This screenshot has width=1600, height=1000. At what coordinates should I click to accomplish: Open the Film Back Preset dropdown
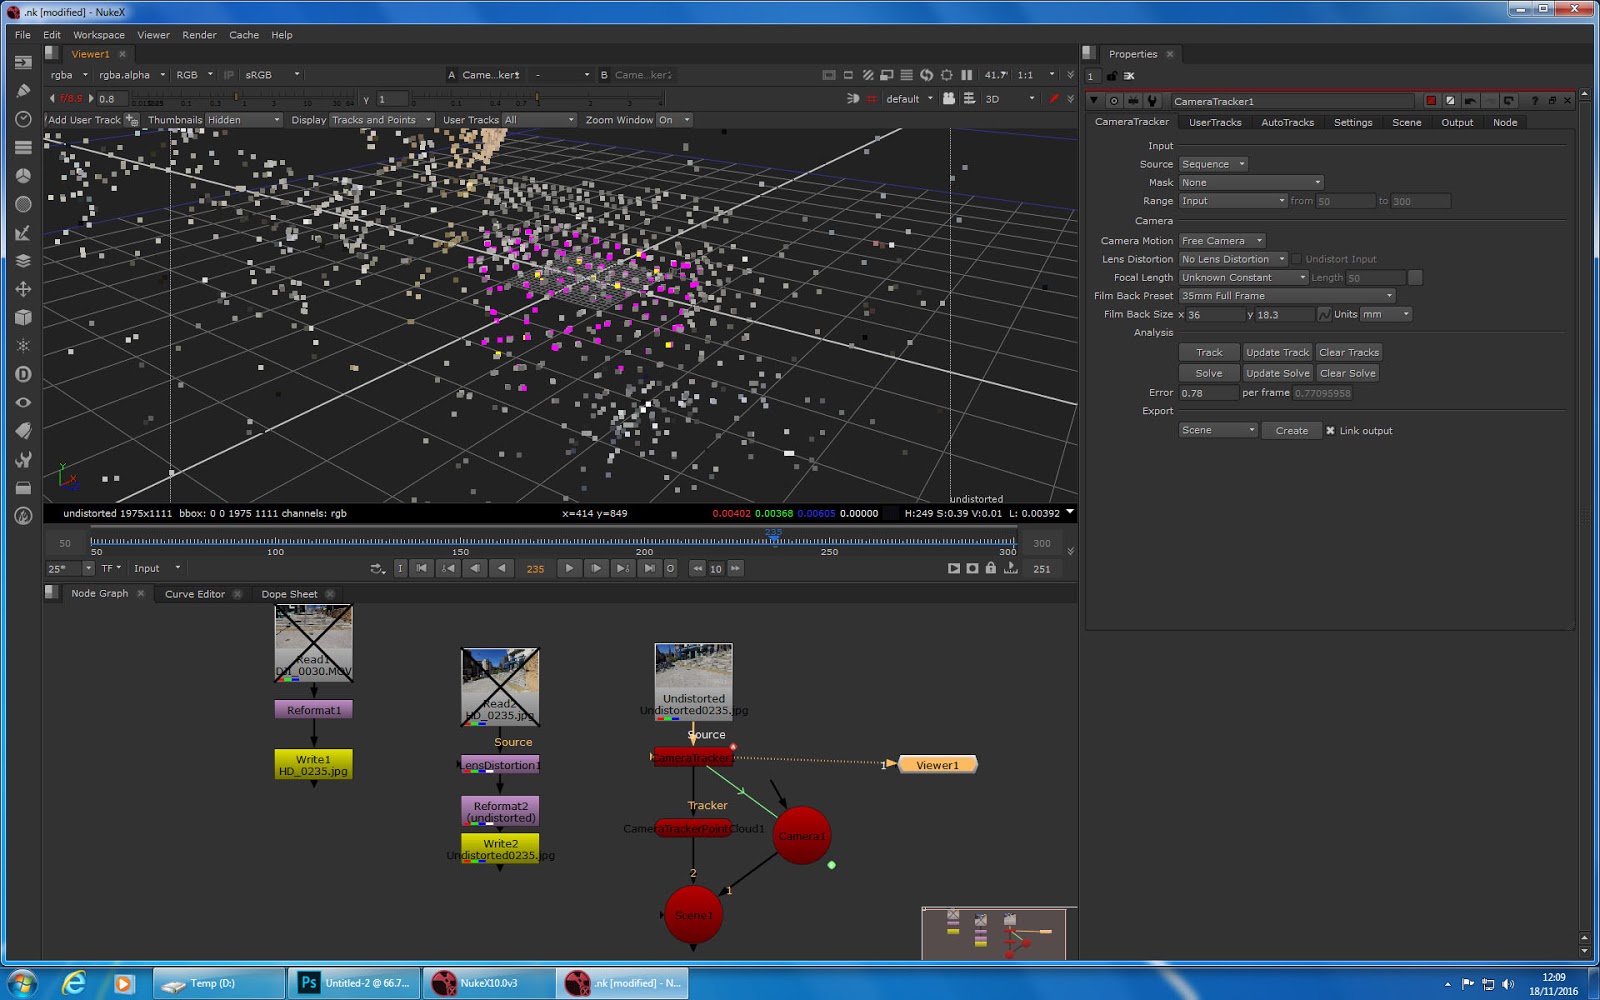pos(1286,295)
